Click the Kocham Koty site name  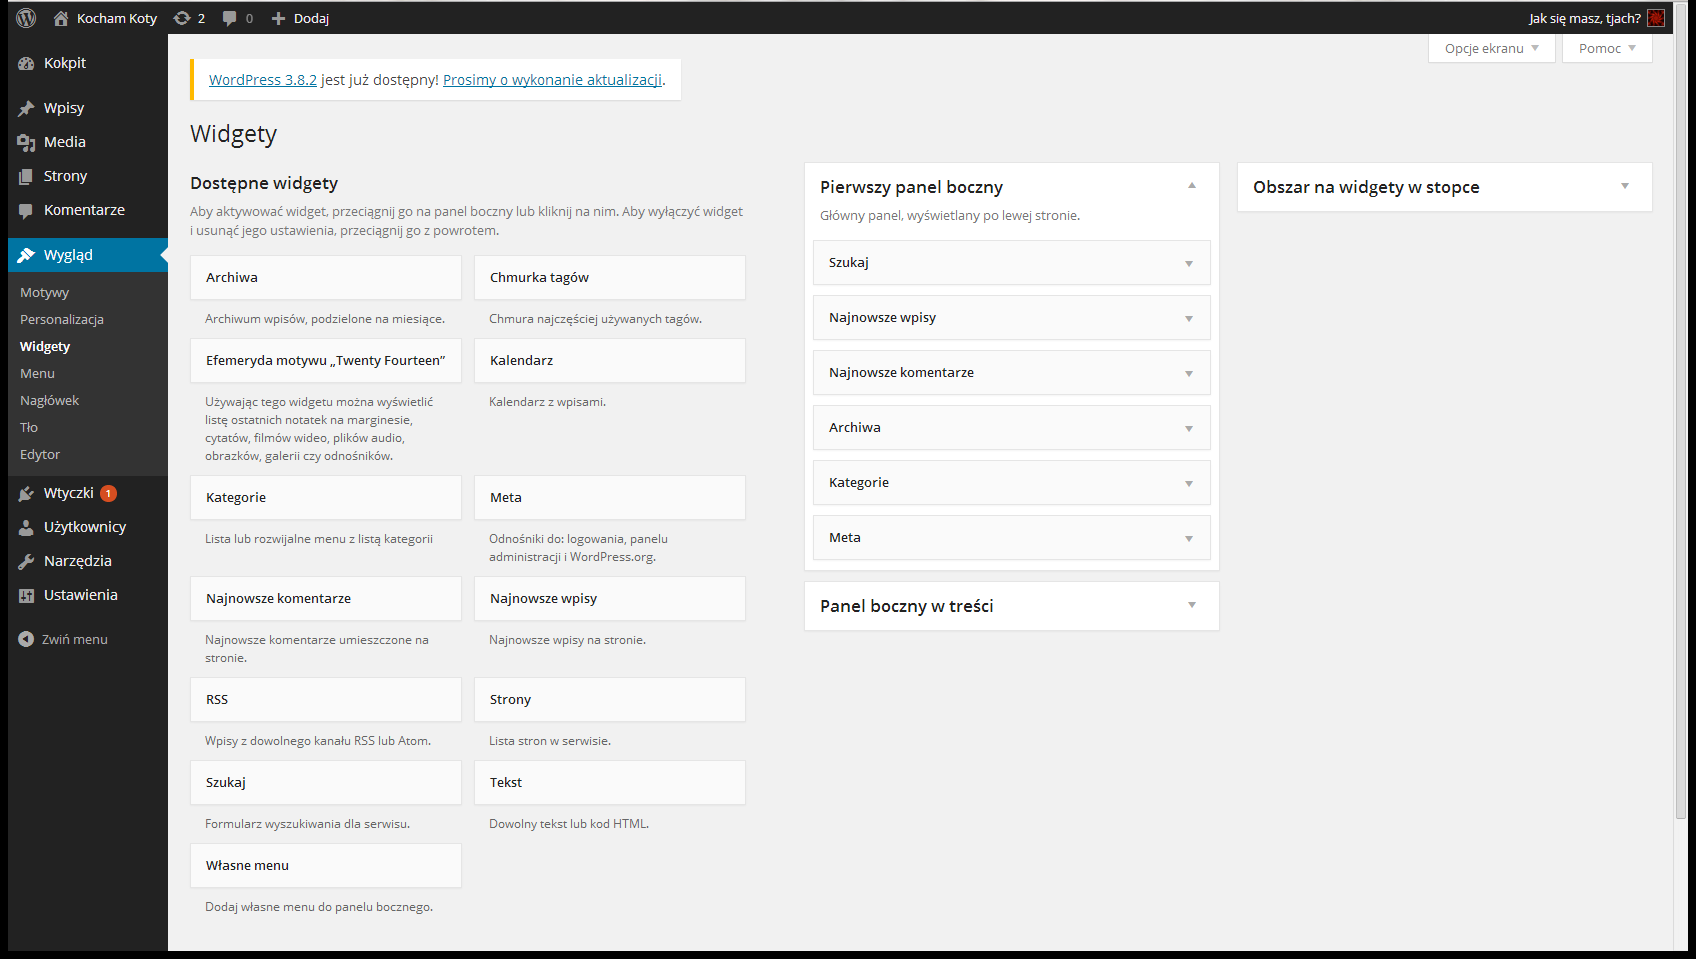click(x=117, y=18)
